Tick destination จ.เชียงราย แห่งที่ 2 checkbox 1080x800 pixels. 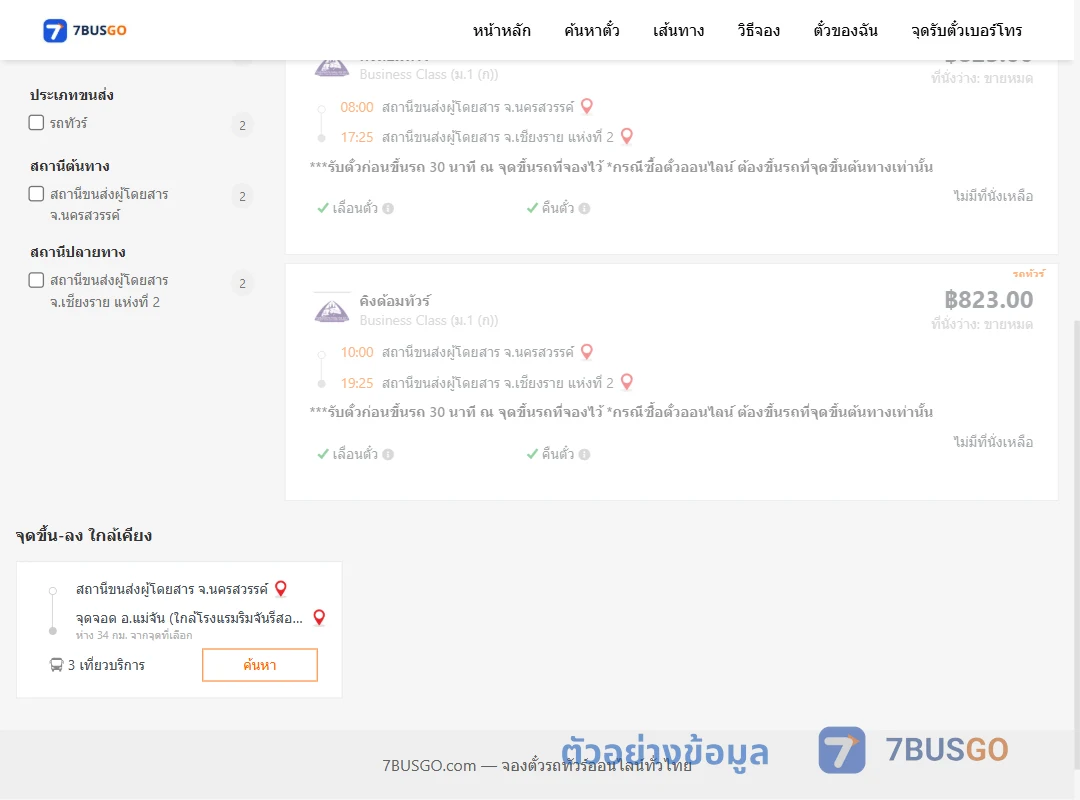[37, 280]
